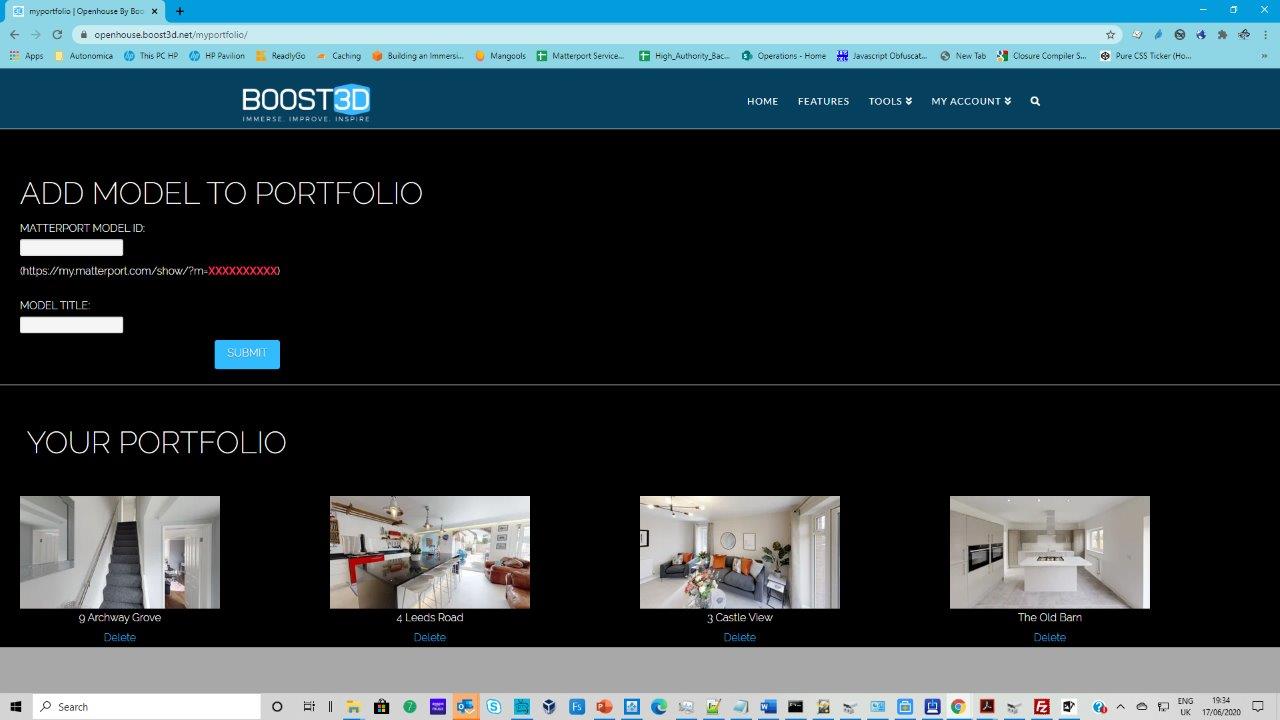Screen dimensions: 1280x720
Task: Reload the page with the browser refresh icon
Action: [57, 34]
